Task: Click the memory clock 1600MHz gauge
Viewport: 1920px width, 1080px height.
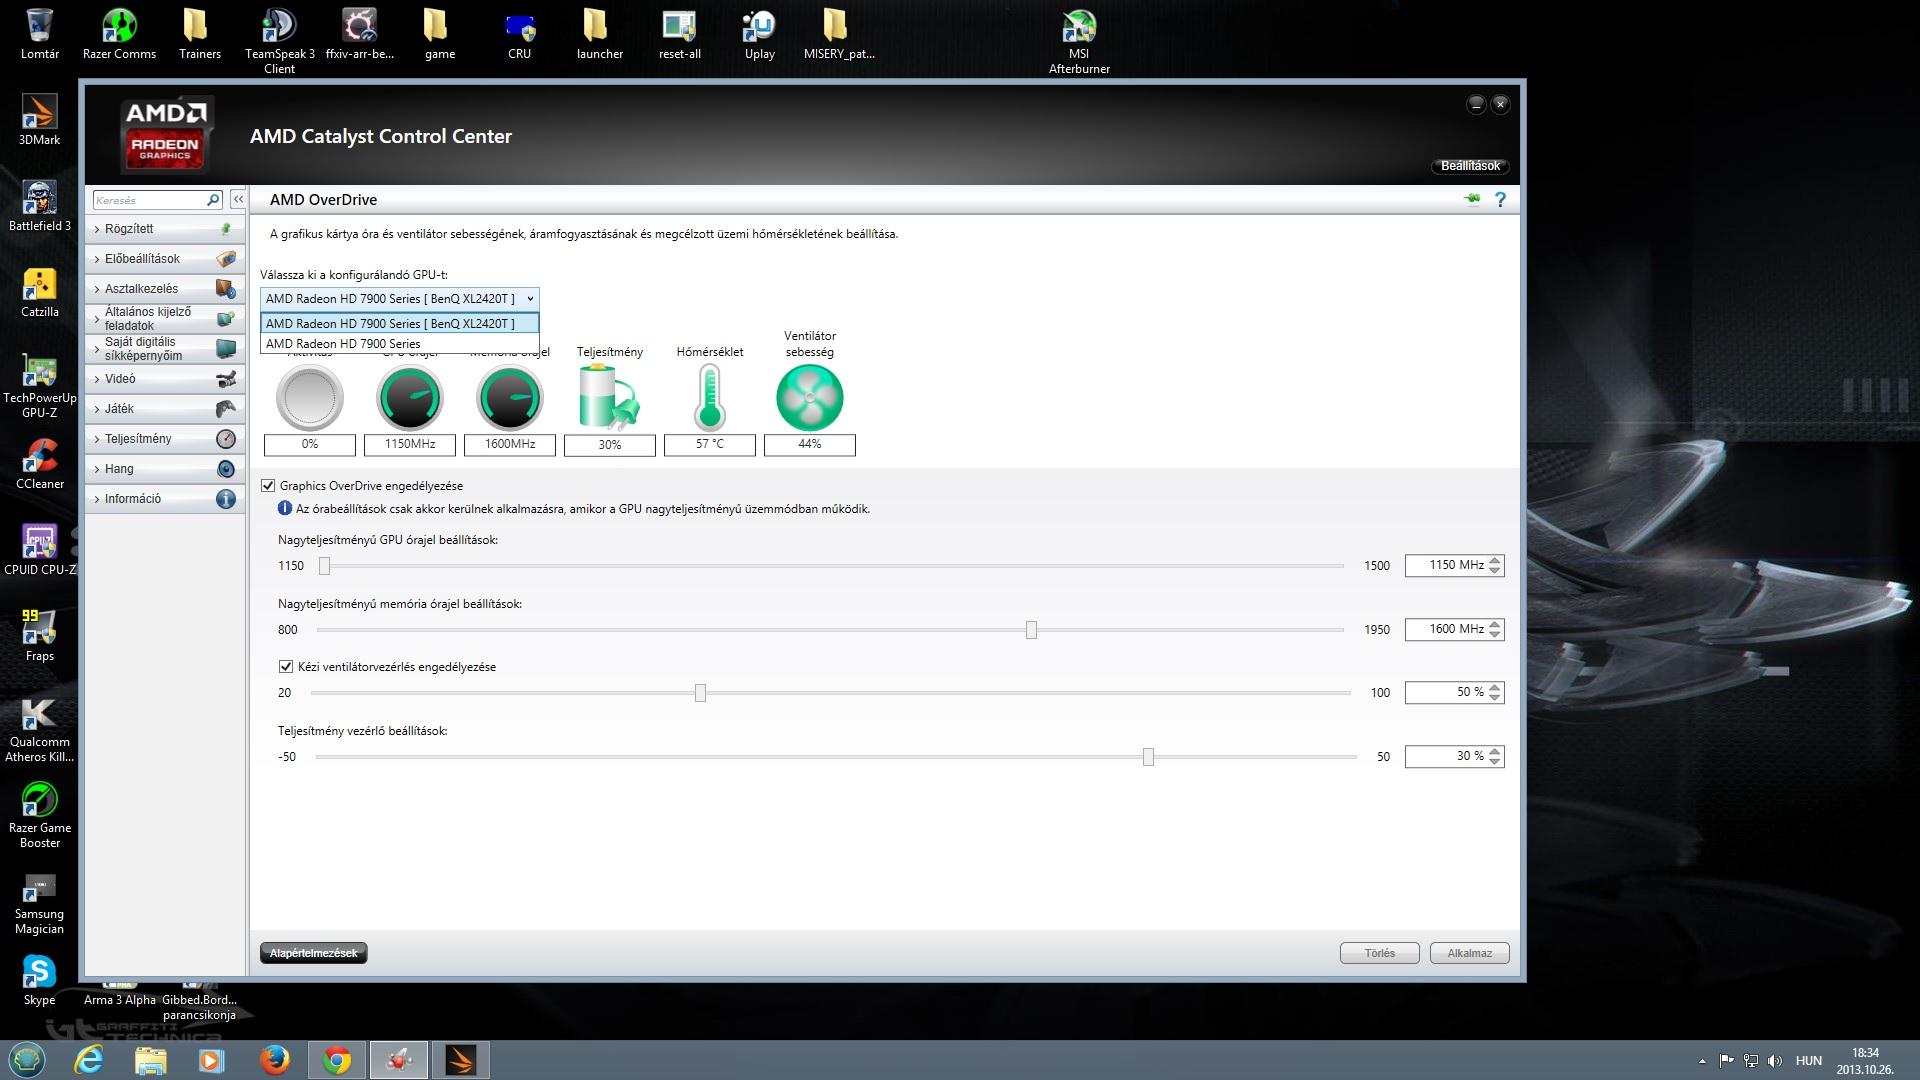Action: 510,398
